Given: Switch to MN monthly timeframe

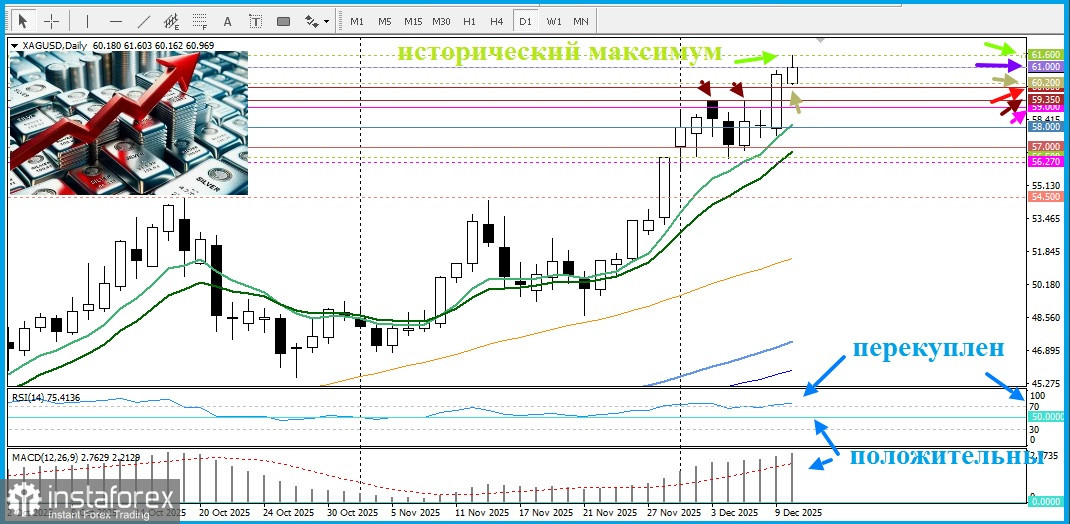Looking at the screenshot, I should click(x=581, y=21).
